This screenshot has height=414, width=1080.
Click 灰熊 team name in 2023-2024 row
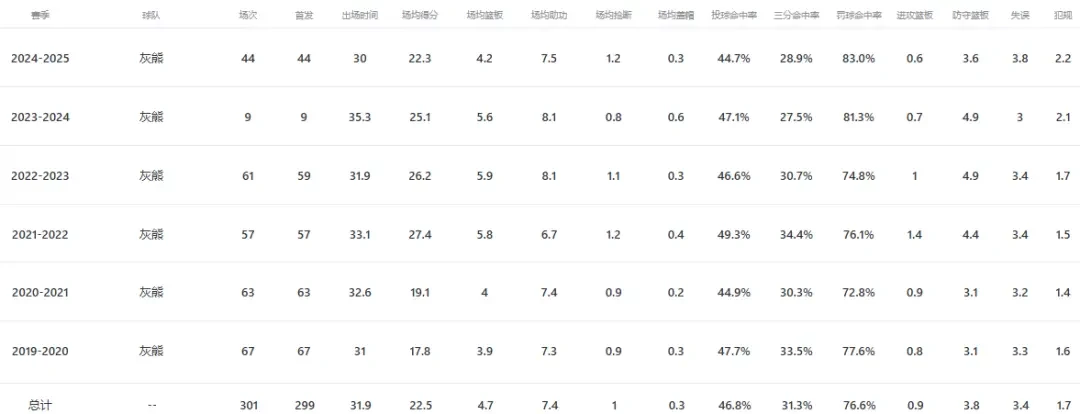pos(151,117)
